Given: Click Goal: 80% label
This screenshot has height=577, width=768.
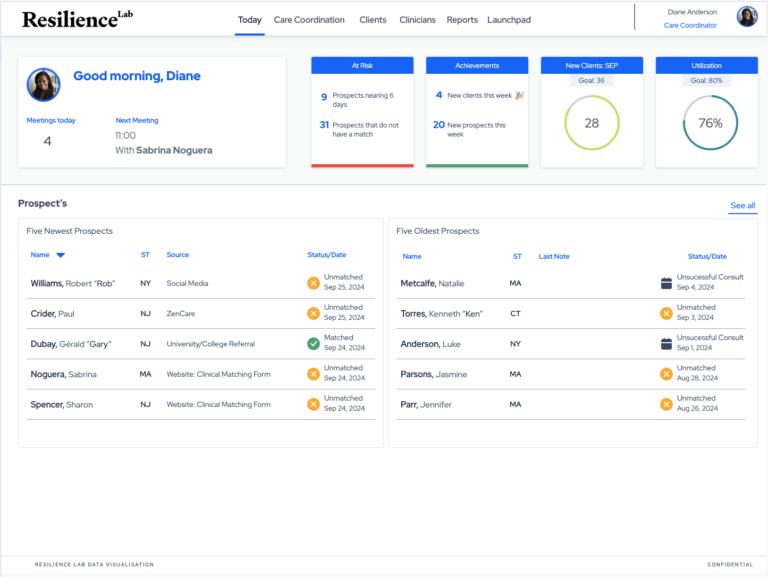Looking at the screenshot, I should [707, 80].
